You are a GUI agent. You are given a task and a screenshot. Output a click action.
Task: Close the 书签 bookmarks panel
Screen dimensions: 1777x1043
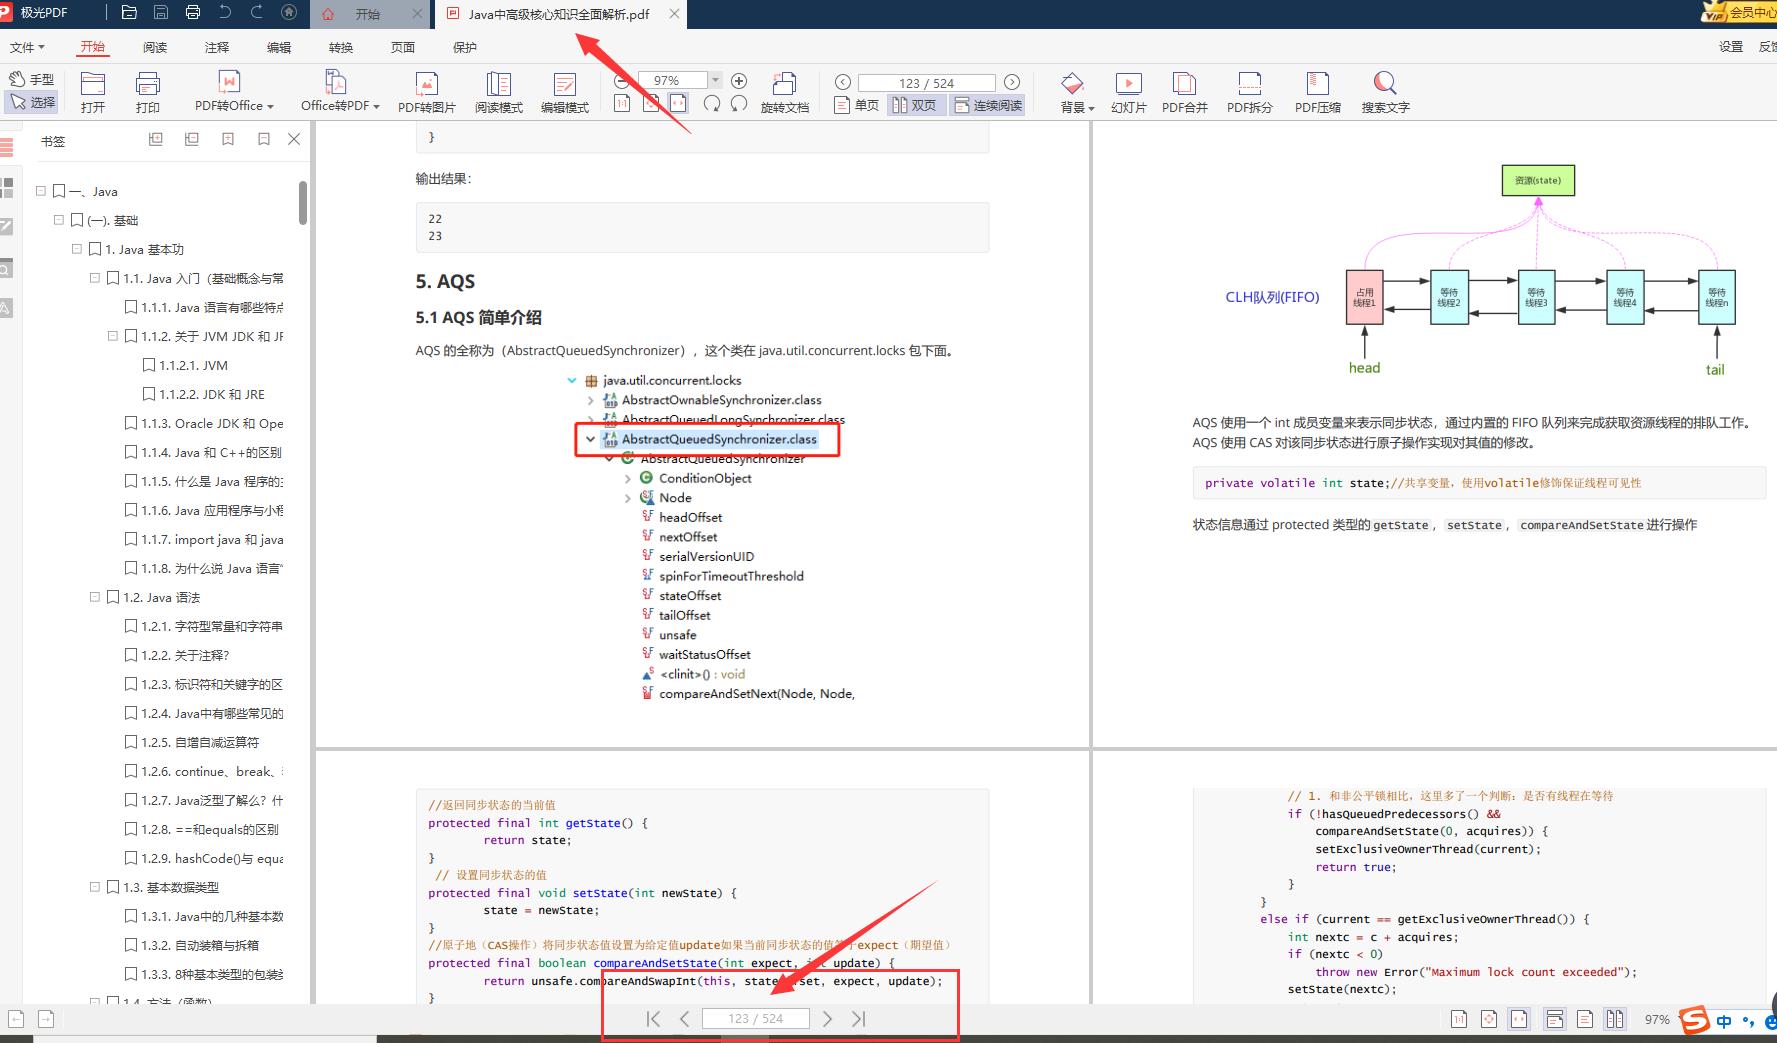click(x=294, y=139)
